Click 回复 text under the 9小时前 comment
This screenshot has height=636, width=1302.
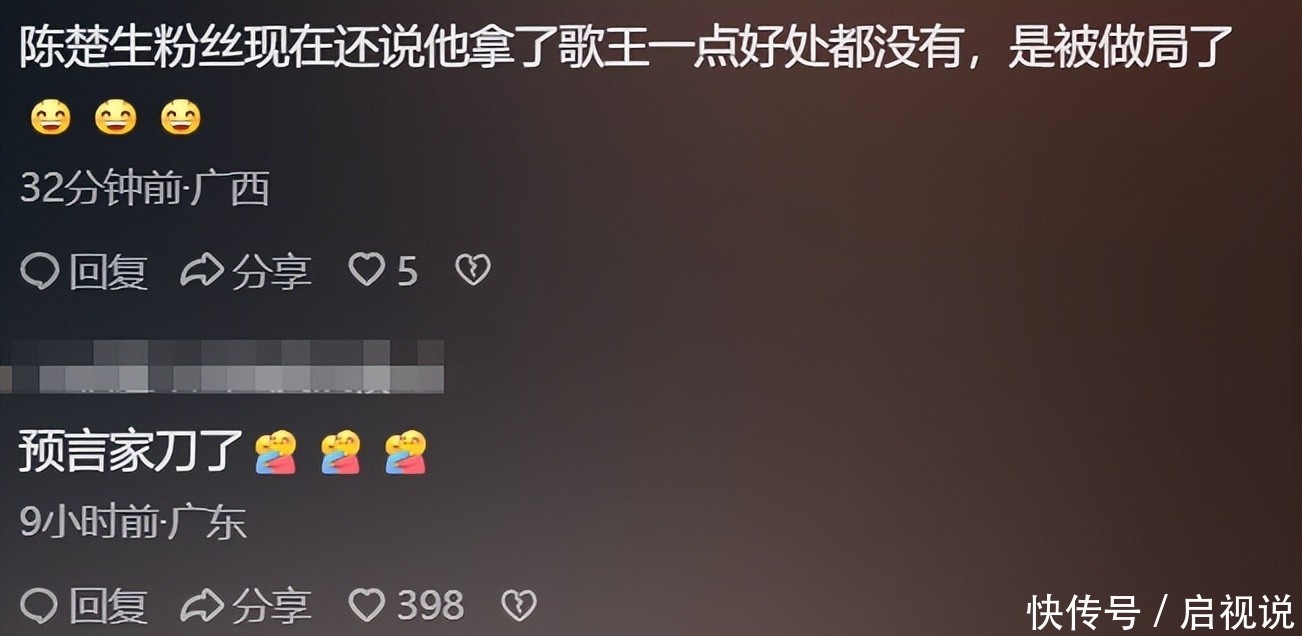108,606
